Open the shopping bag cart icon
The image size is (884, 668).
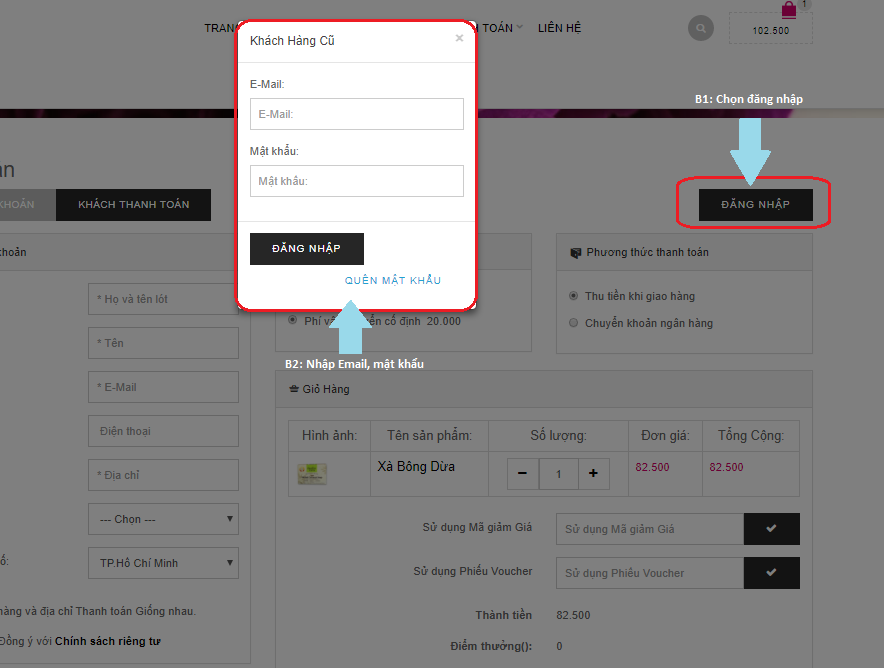(x=789, y=12)
